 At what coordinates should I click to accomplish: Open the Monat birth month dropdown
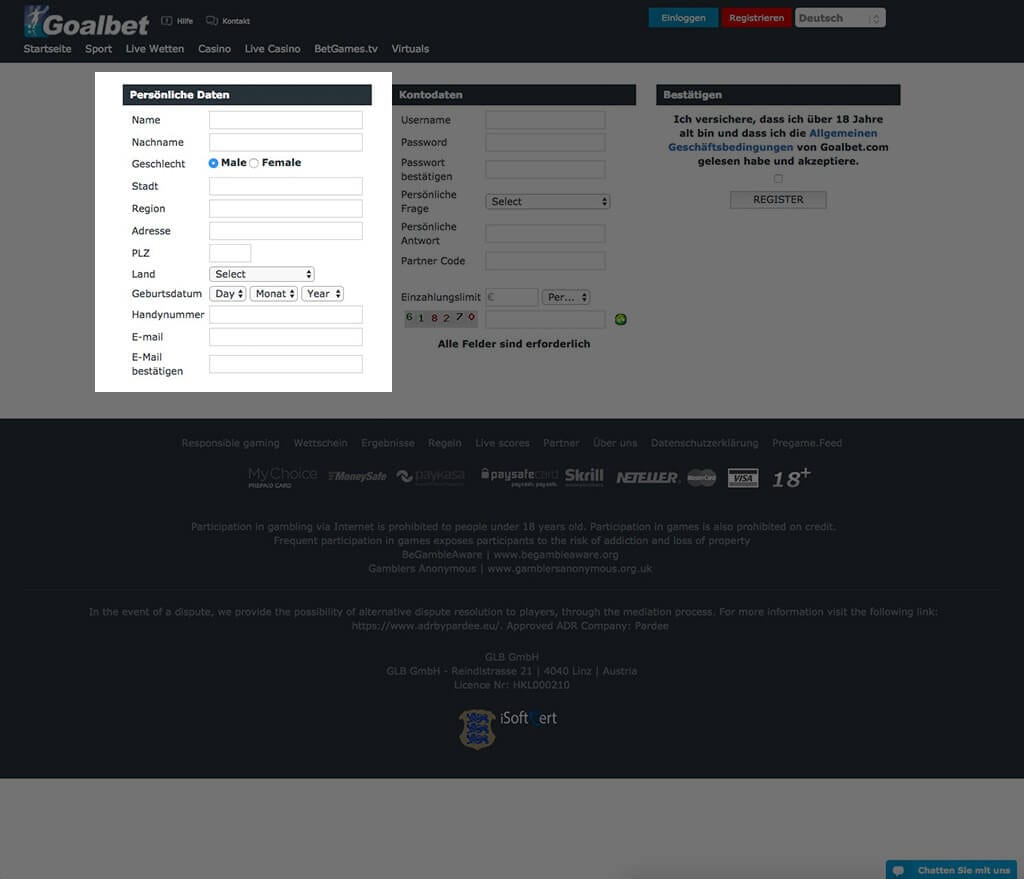pyautogui.click(x=273, y=294)
